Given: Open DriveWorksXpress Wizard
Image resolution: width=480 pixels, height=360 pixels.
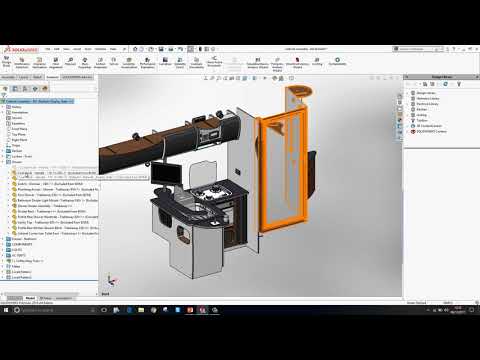Looking at the screenshot, I should tap(297, 63).
